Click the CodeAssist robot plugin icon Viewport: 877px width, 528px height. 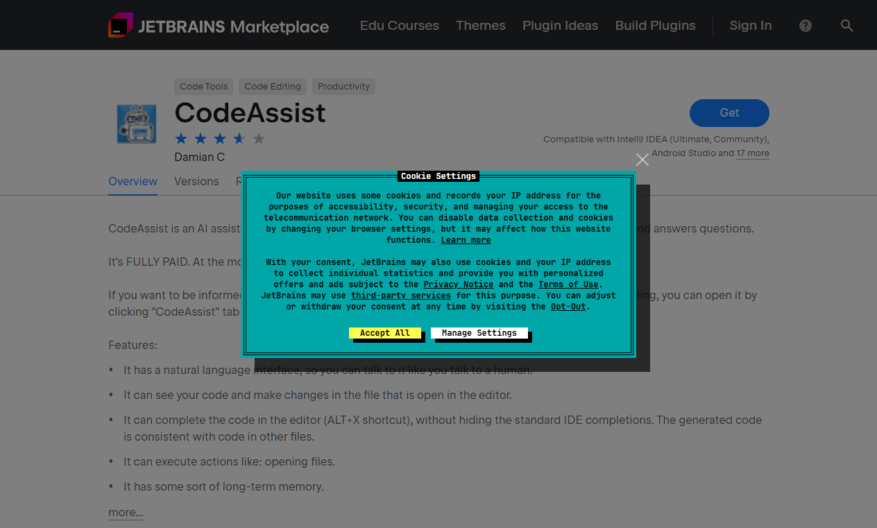136,124
